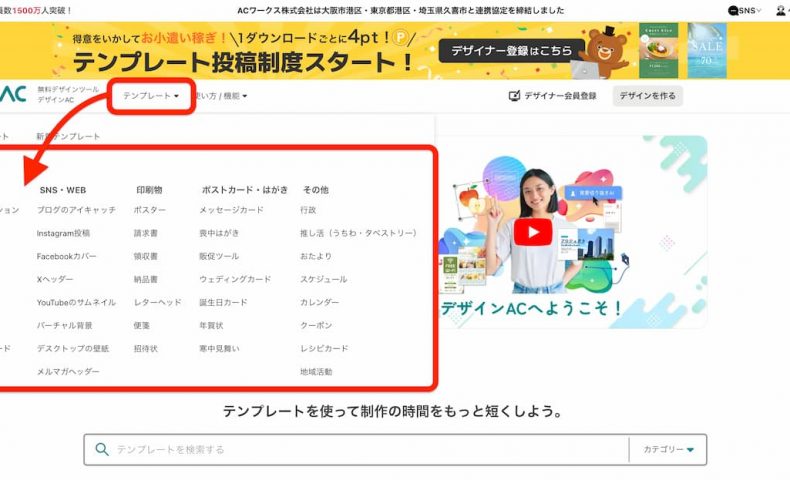This screenshot has width=790, height=480.
Task: Click the テンプレートを検索する search field
Action: 360,450
